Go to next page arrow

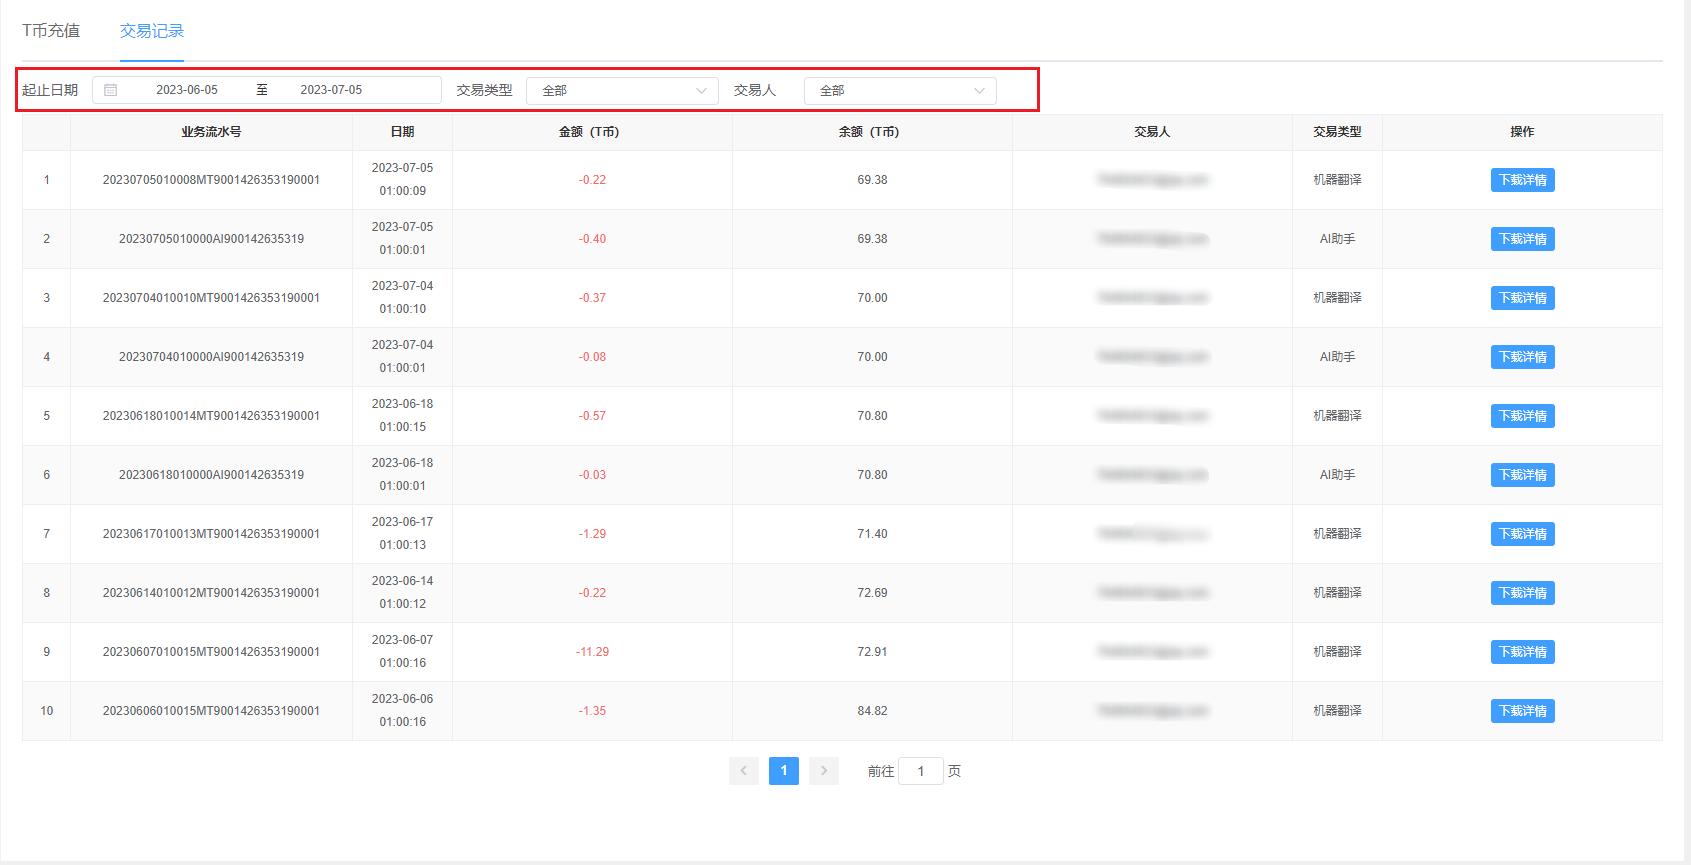coord(823,771)
